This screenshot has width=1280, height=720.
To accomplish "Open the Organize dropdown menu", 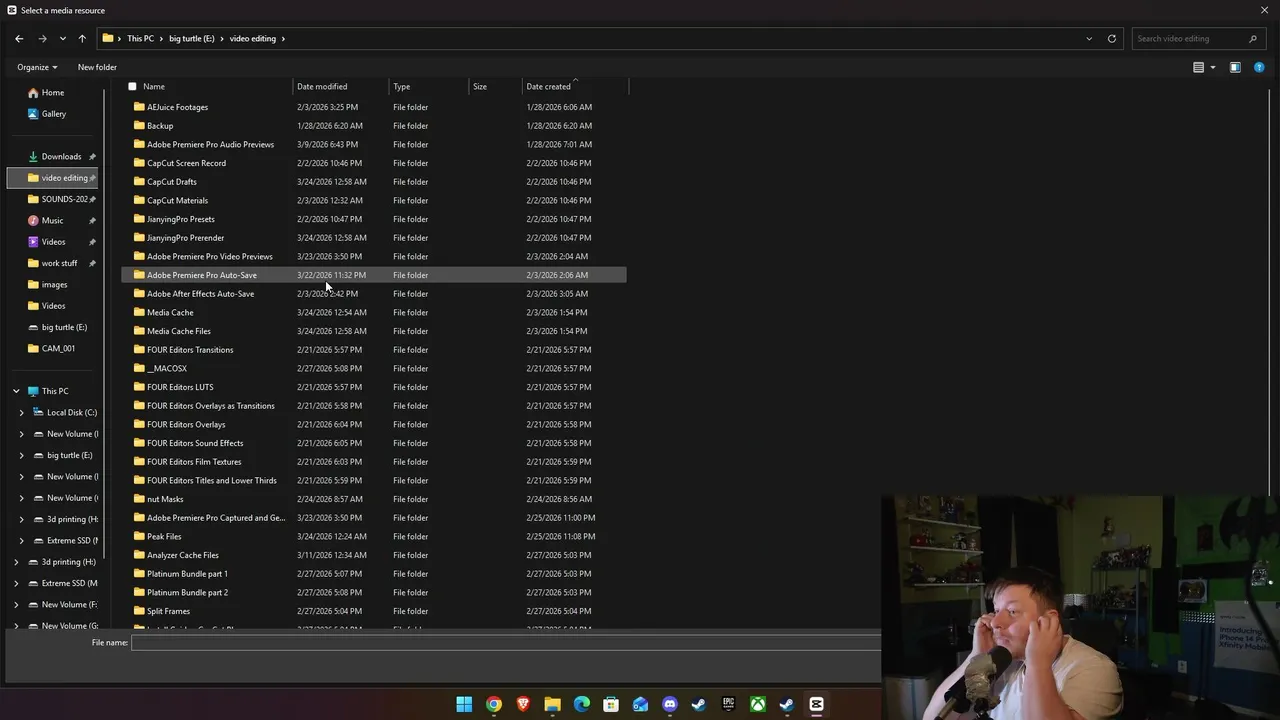I will pyautogui.click(x=37, y=67).
